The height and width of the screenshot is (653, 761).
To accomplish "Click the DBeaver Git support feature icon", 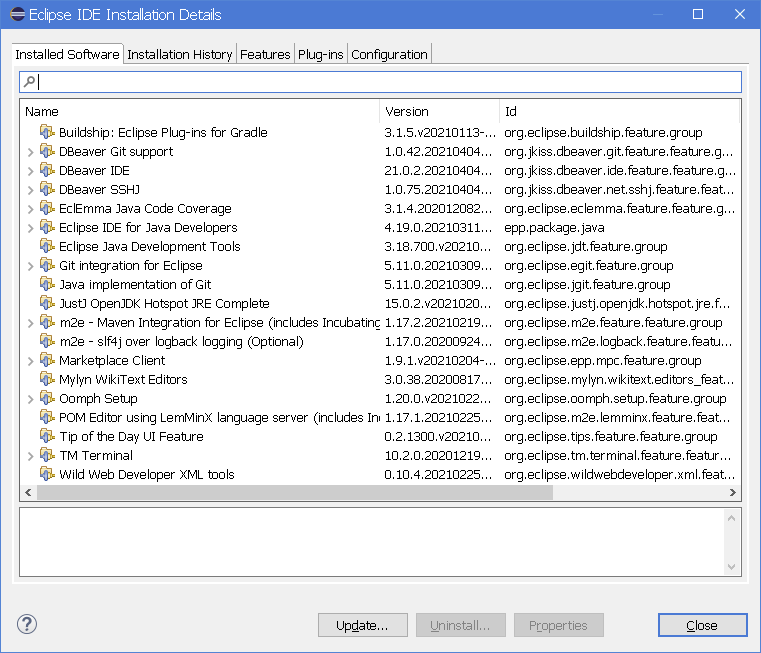I will point(47,151).
